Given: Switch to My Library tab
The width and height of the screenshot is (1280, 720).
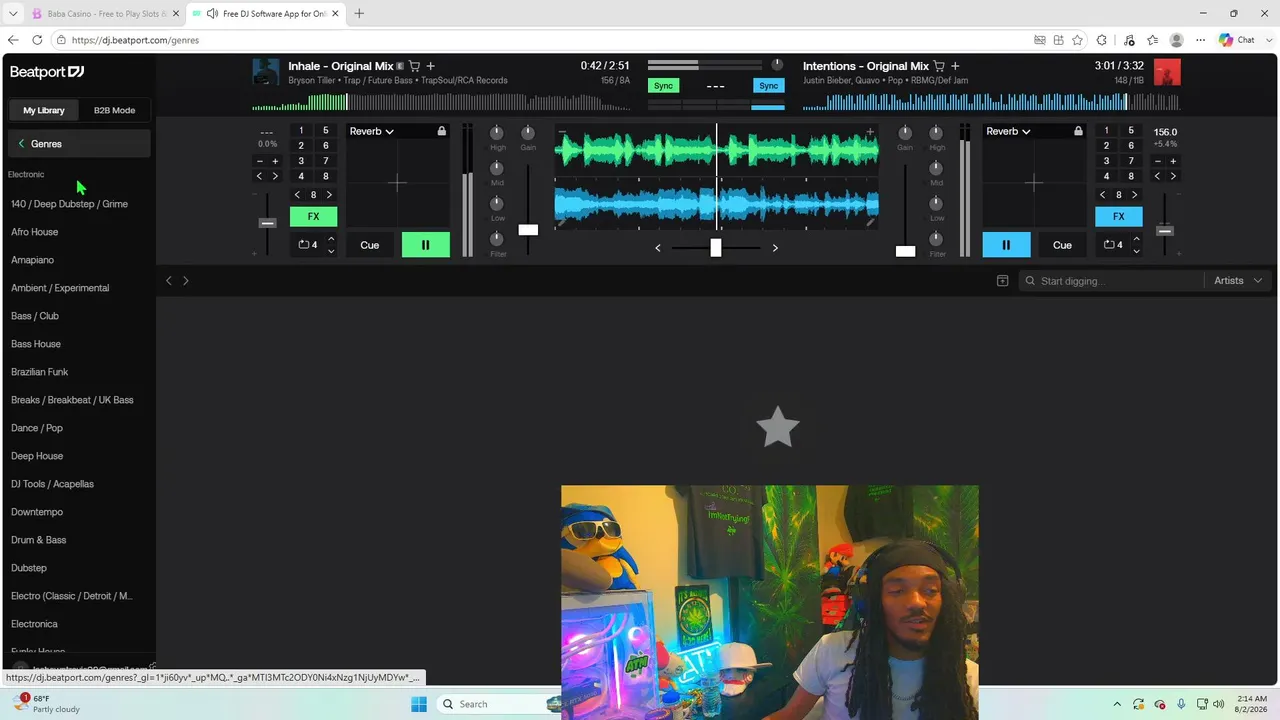Looking at the screenshot, I should tap(44, 110).
